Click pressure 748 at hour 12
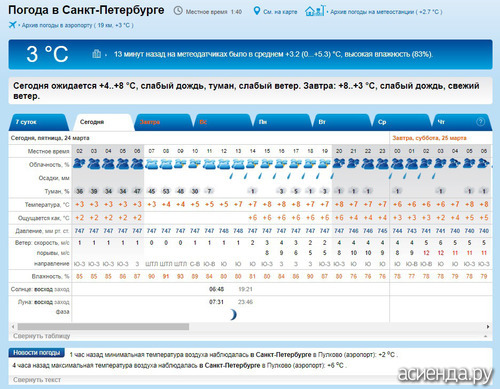 point(224,231)
